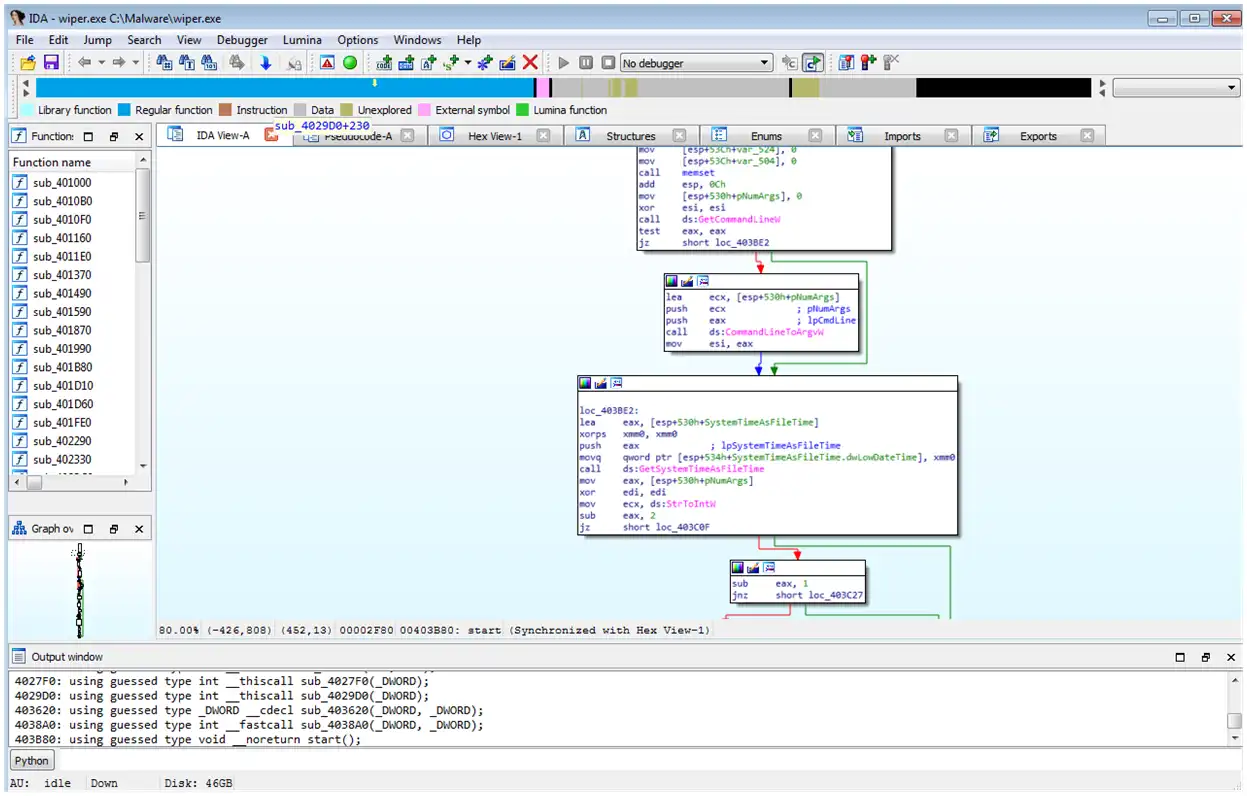The image size is (1247, 796).
Task: Switch to the Exports tab
Action: [x=1038, y=136]
